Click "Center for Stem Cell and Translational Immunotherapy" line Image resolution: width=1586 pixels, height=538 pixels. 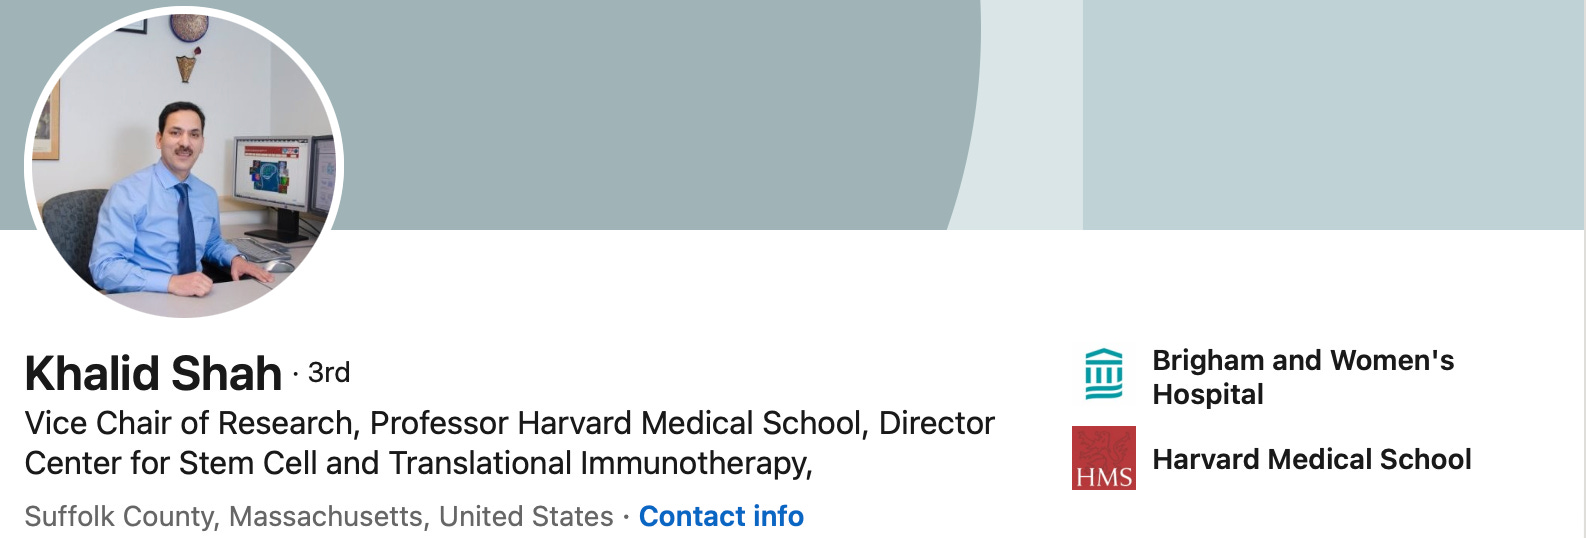[416, 463]
